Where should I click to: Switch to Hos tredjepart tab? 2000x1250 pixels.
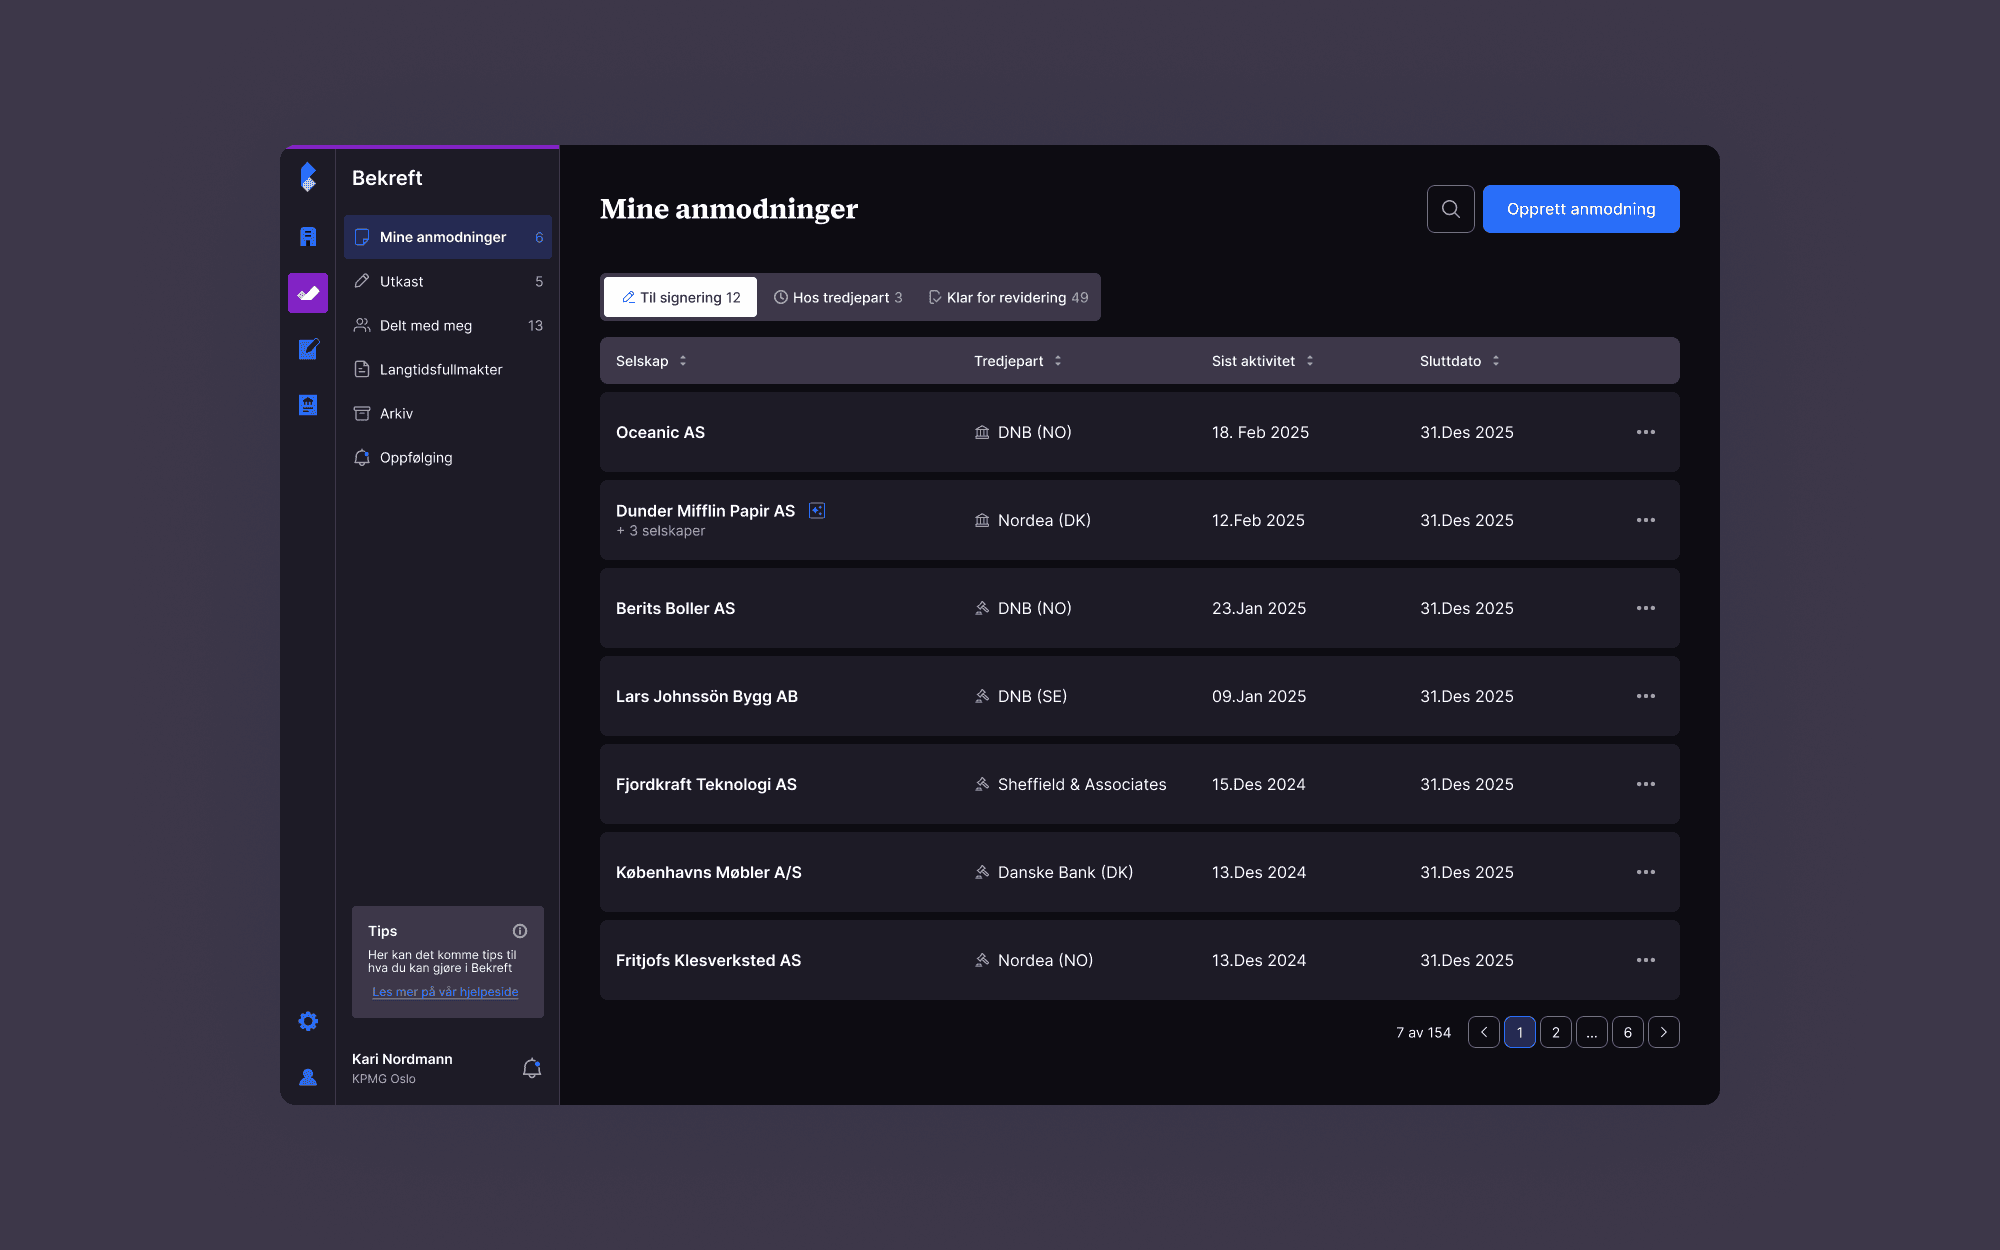pyautogui.click(x=838, y=297)
